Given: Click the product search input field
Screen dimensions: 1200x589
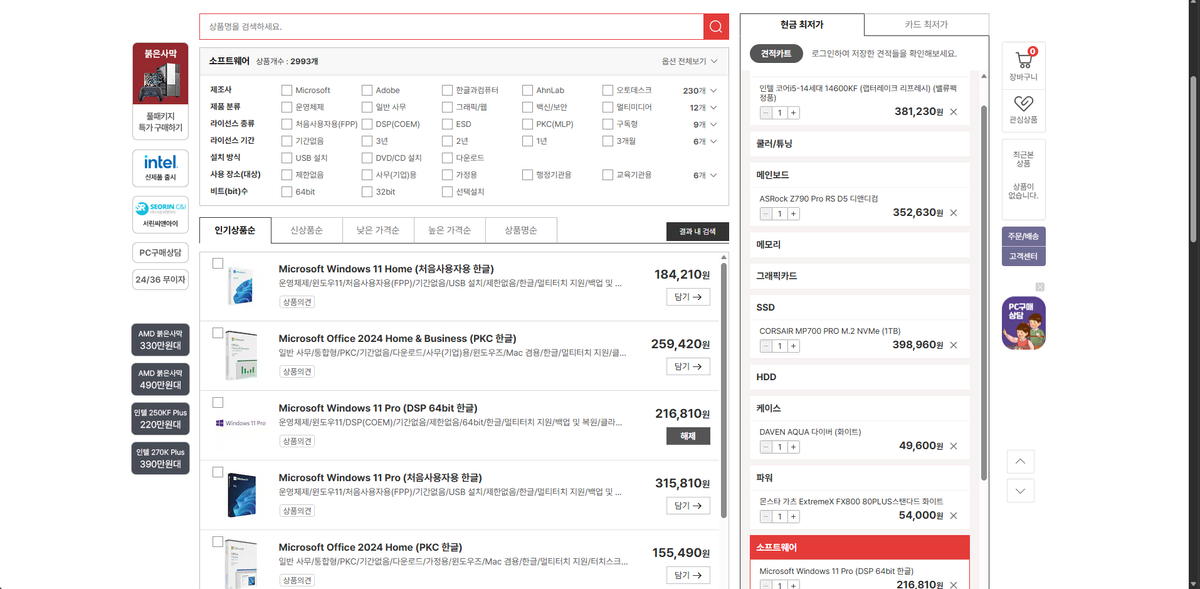Looking at the screenshot, I should [451, 26].
